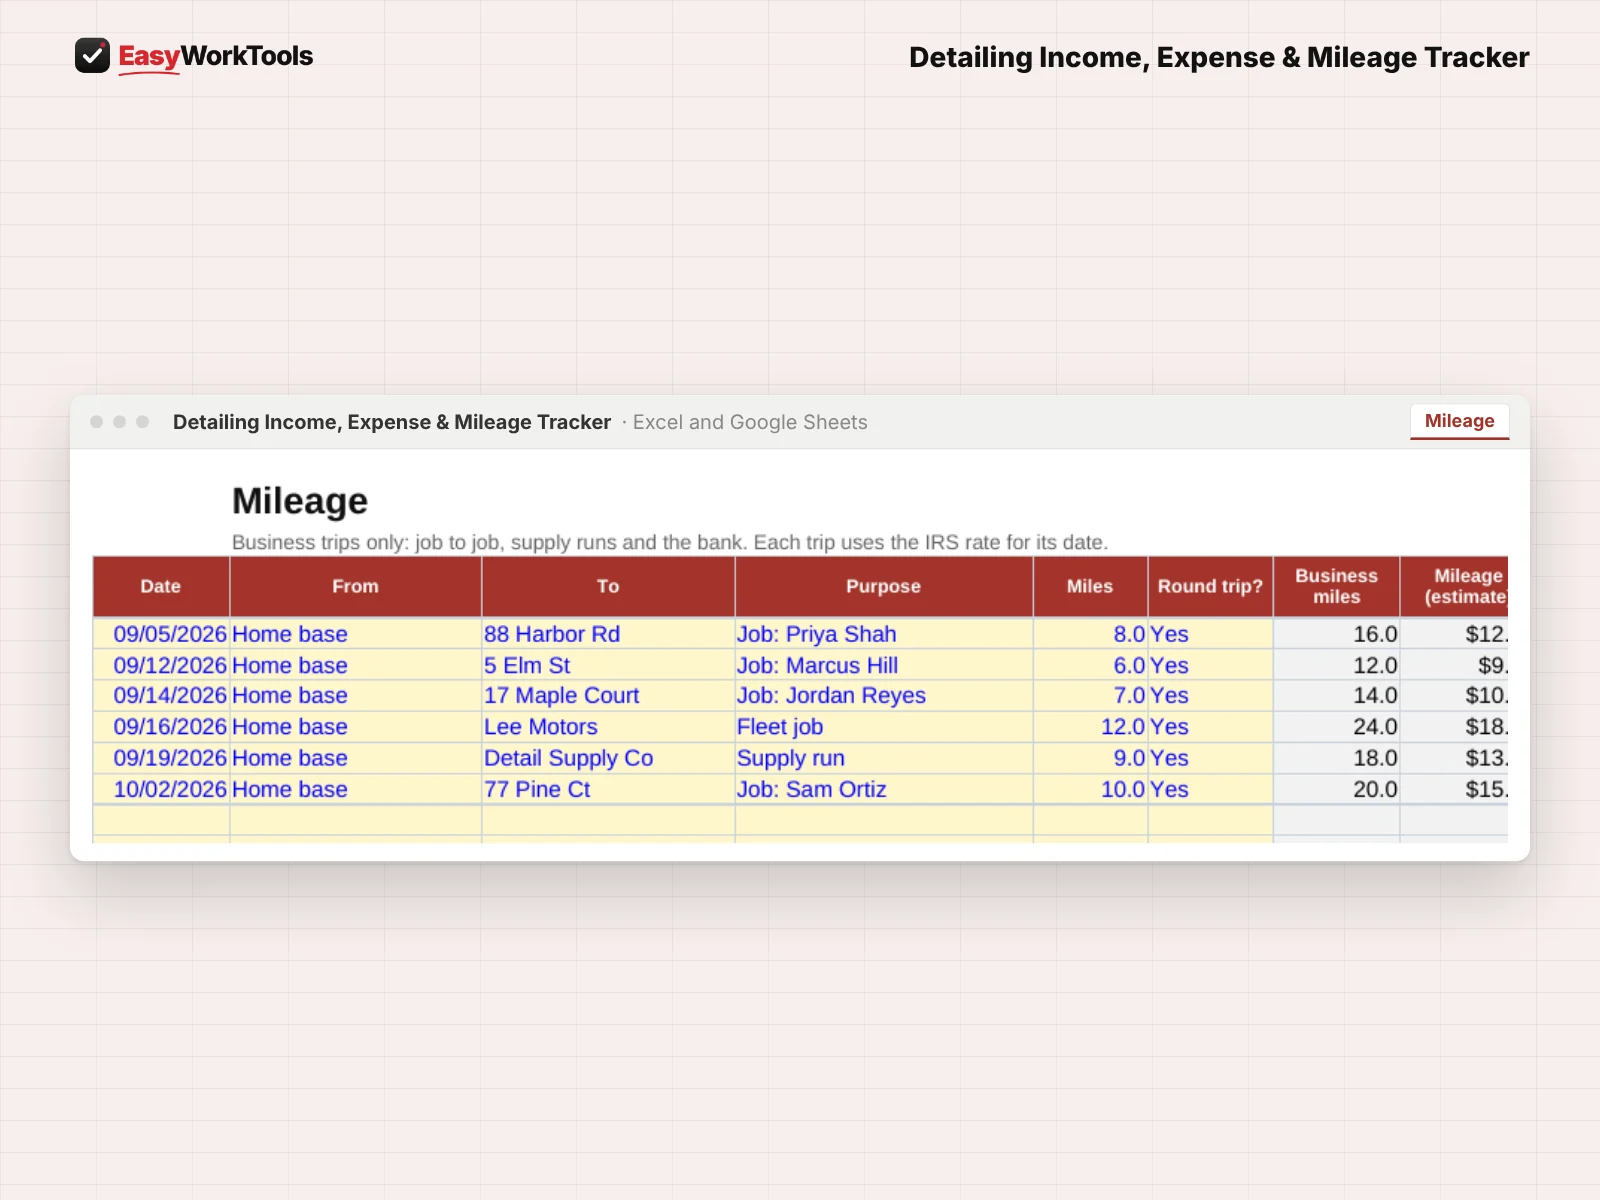
Task: Click the Home base cell in the 09/05/2026 row
Action: (x=356, y=634)
